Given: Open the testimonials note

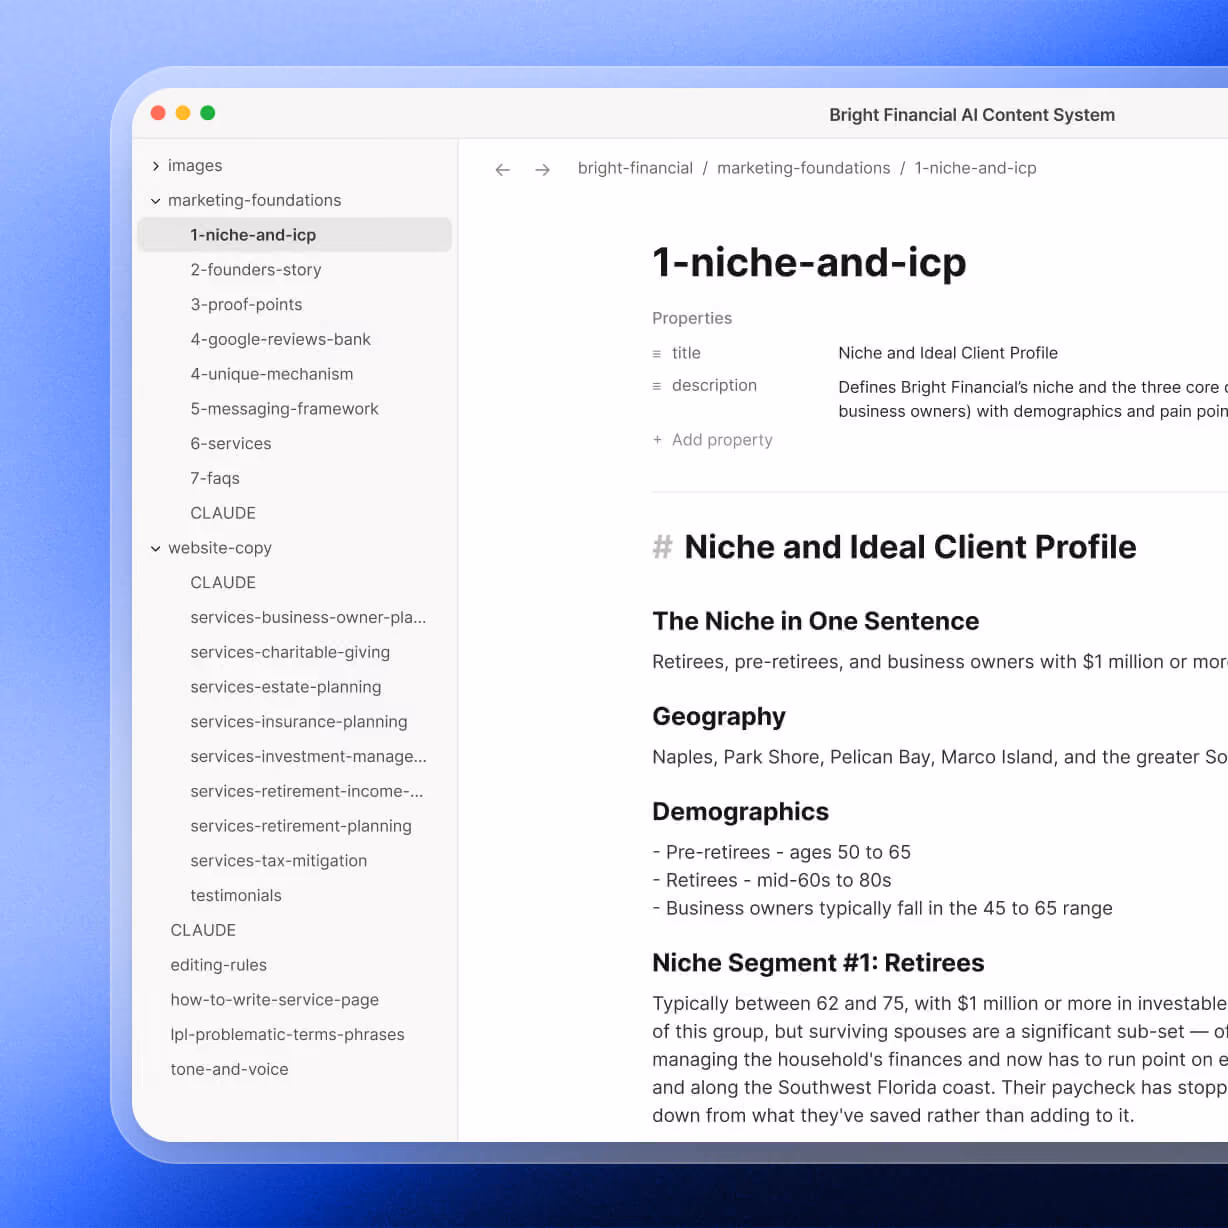Looking at the screenshot, I should [236, 896].
